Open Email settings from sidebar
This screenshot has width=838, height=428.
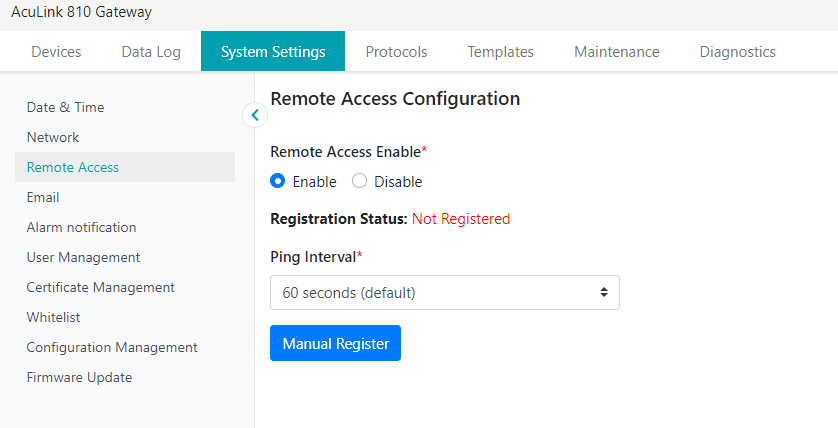coord(43,197)
